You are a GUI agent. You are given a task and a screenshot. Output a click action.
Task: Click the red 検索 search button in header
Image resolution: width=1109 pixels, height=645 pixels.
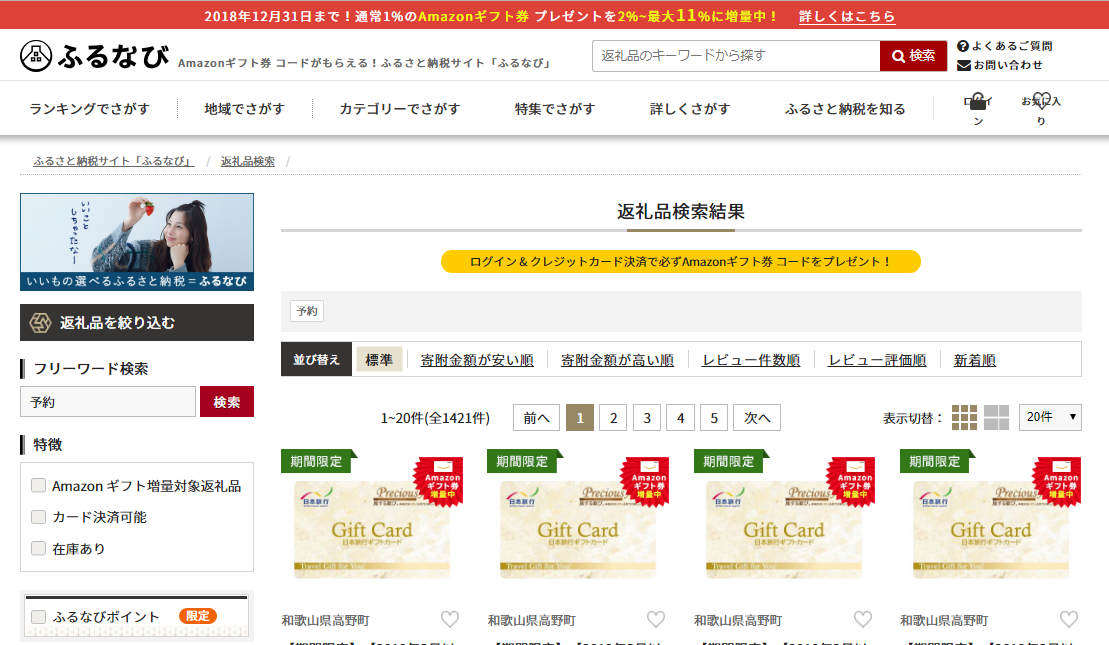tap(913, 56)
